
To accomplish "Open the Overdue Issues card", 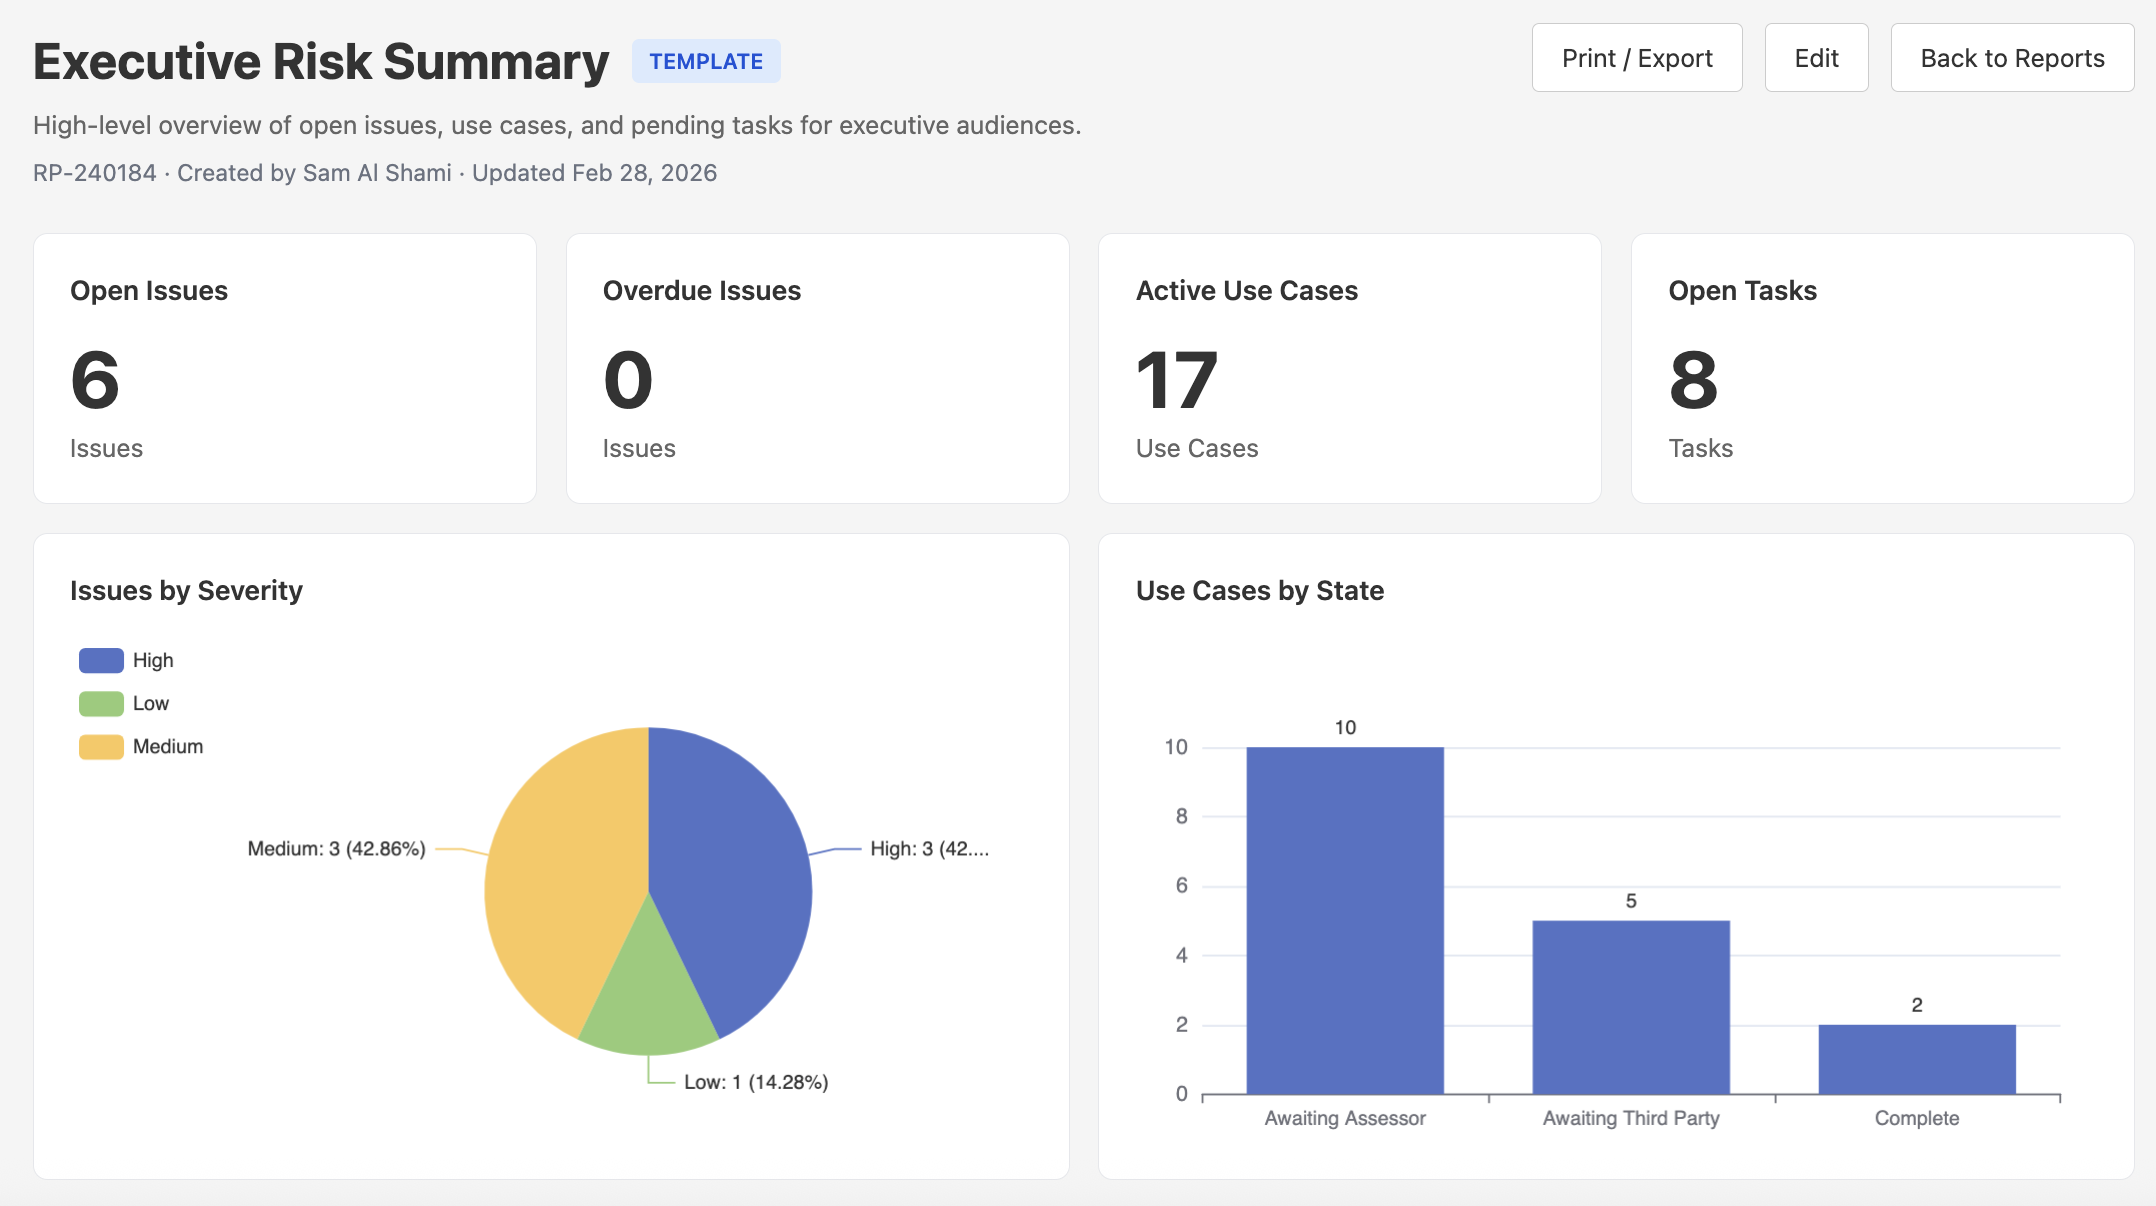I will 817,368.
